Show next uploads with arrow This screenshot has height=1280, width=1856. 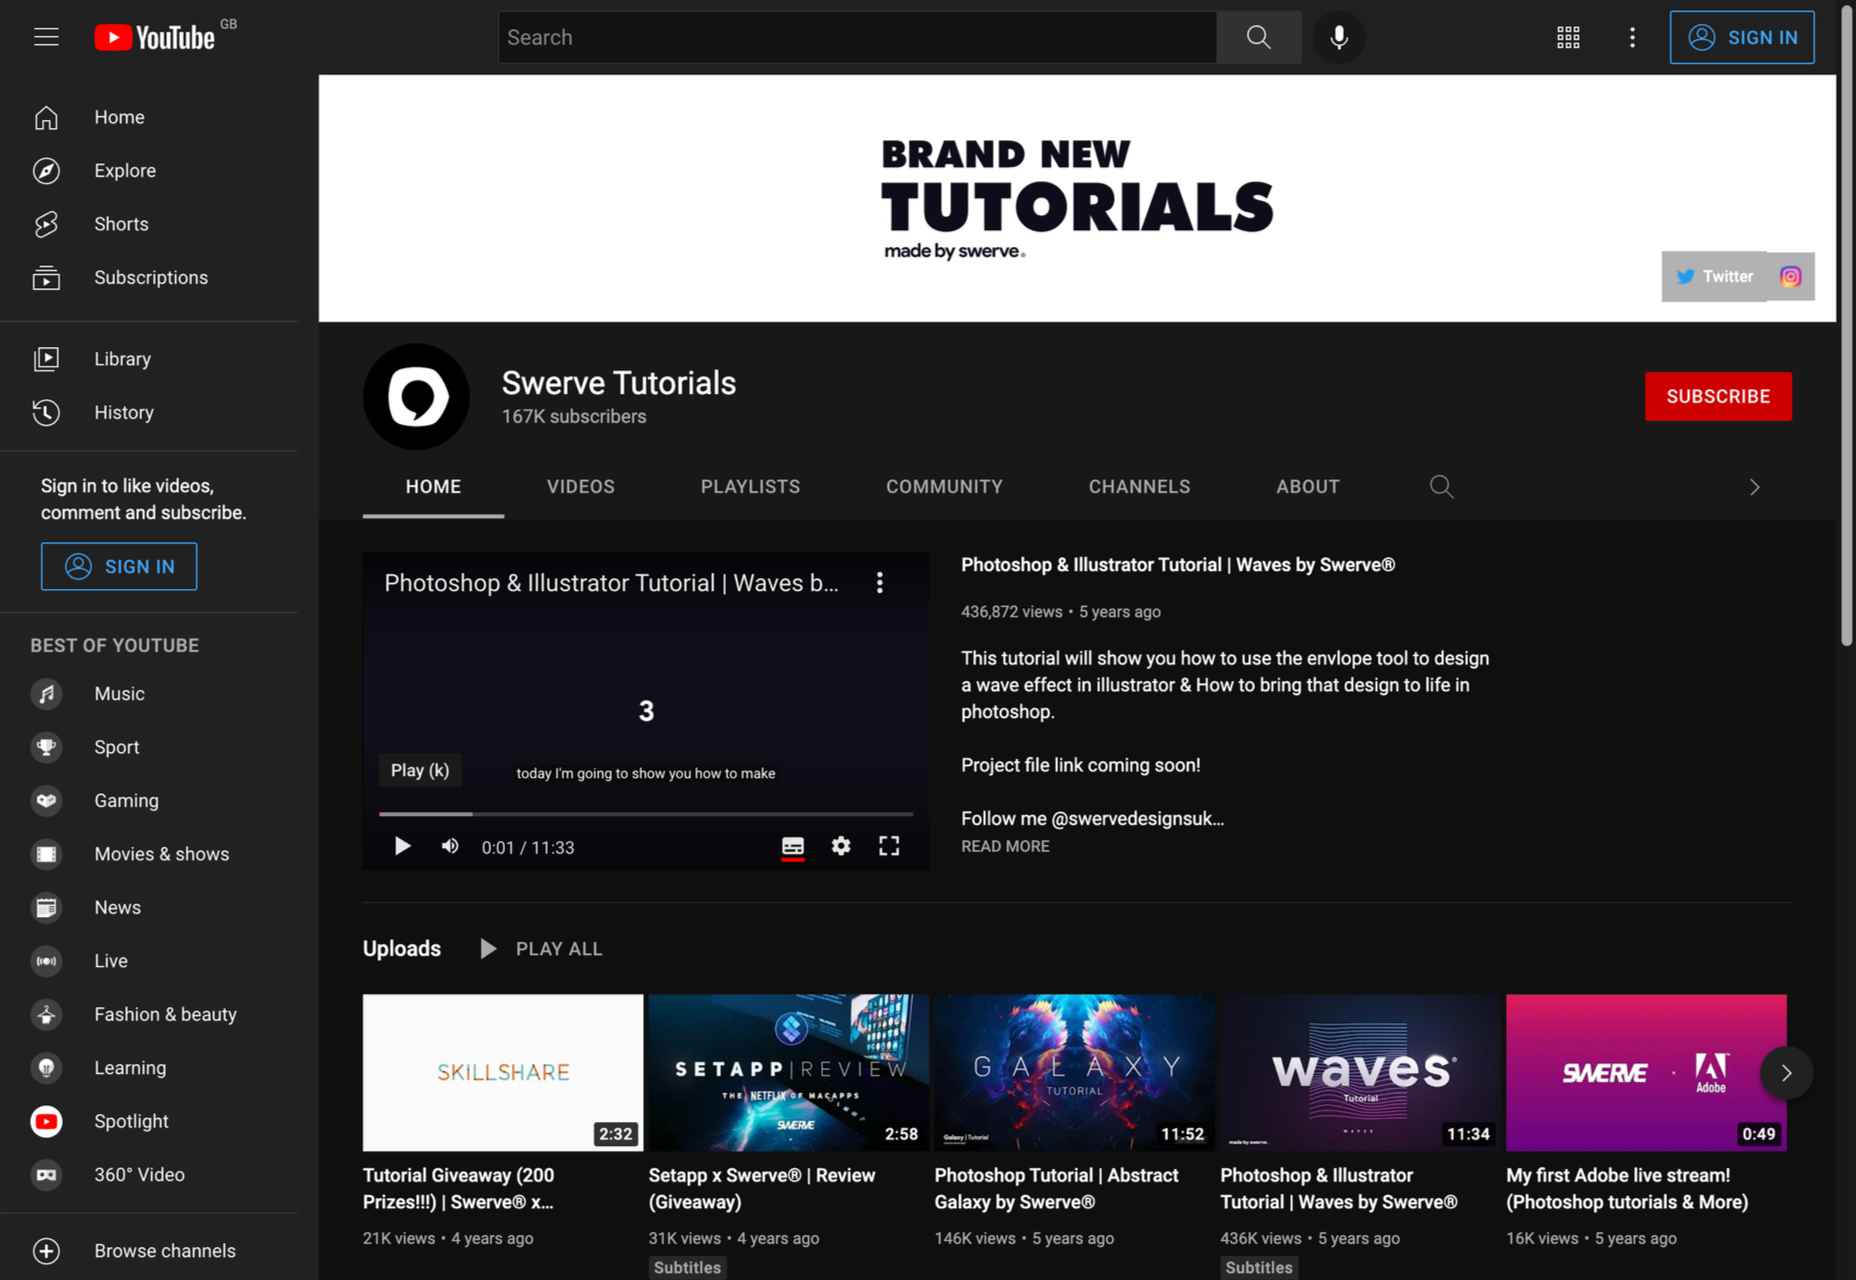[1786, 1073]
